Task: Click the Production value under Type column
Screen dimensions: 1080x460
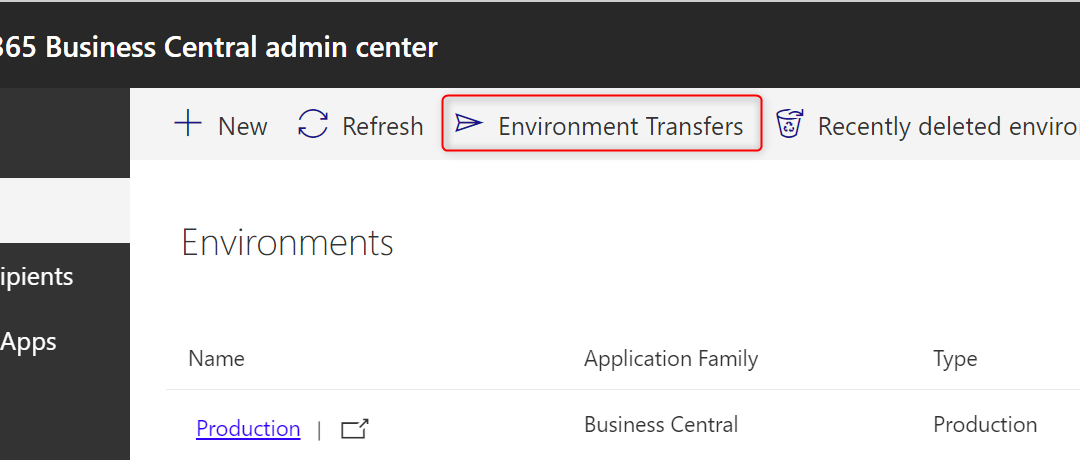Action: 985,425
